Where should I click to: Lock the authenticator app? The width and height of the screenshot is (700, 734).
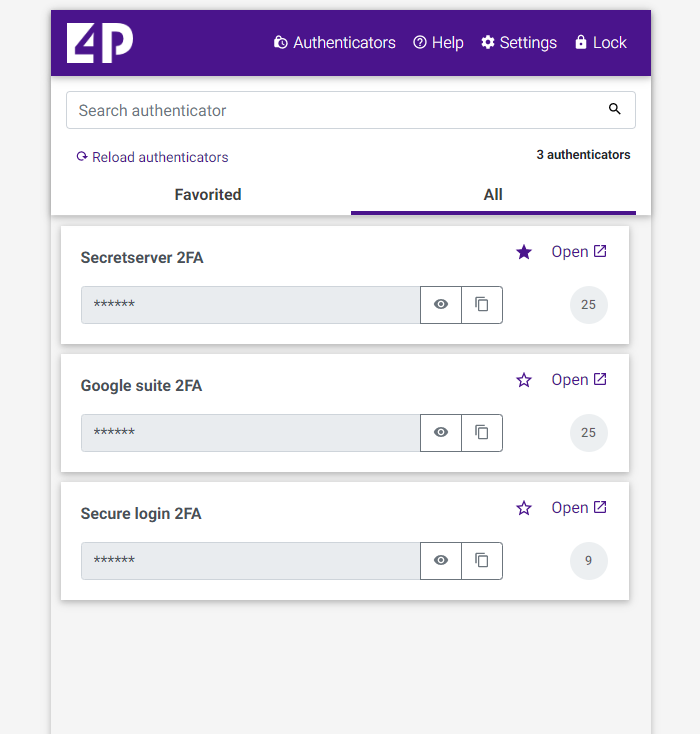point(600,43)
